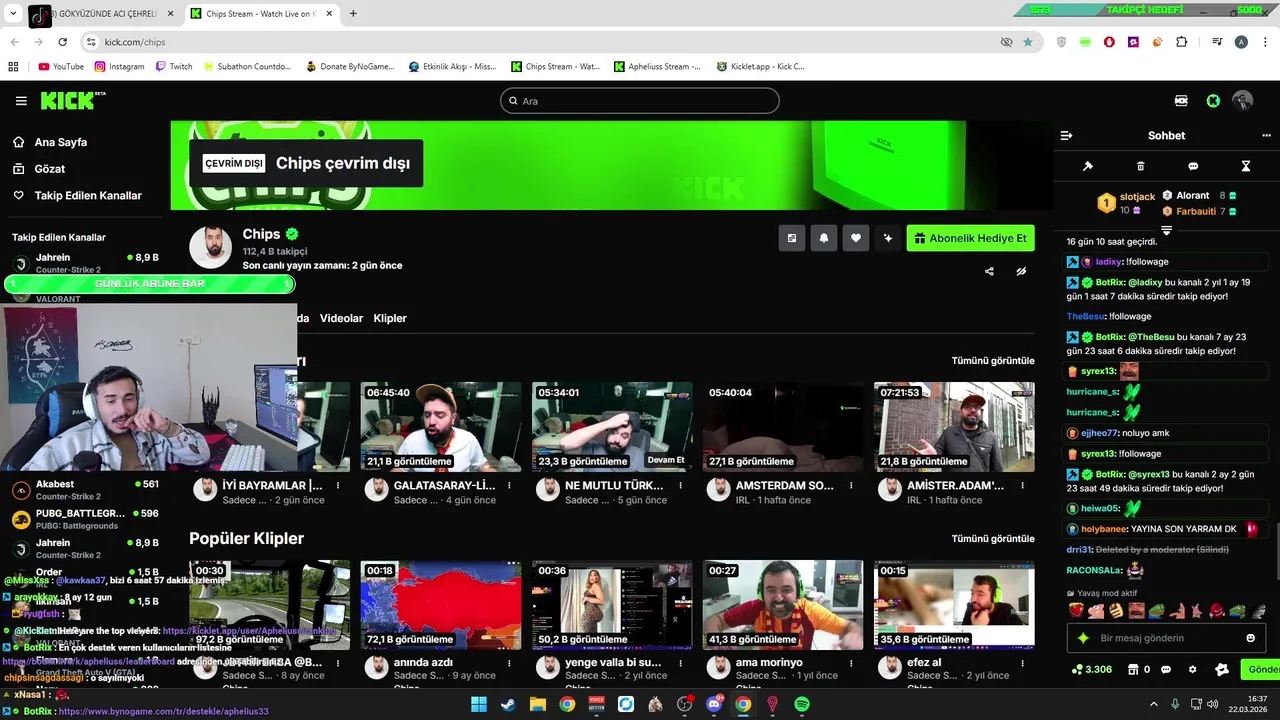Open the user profile avatar menu
The width and height of the screenshot is (1280, 720).
click(1243, 101)
